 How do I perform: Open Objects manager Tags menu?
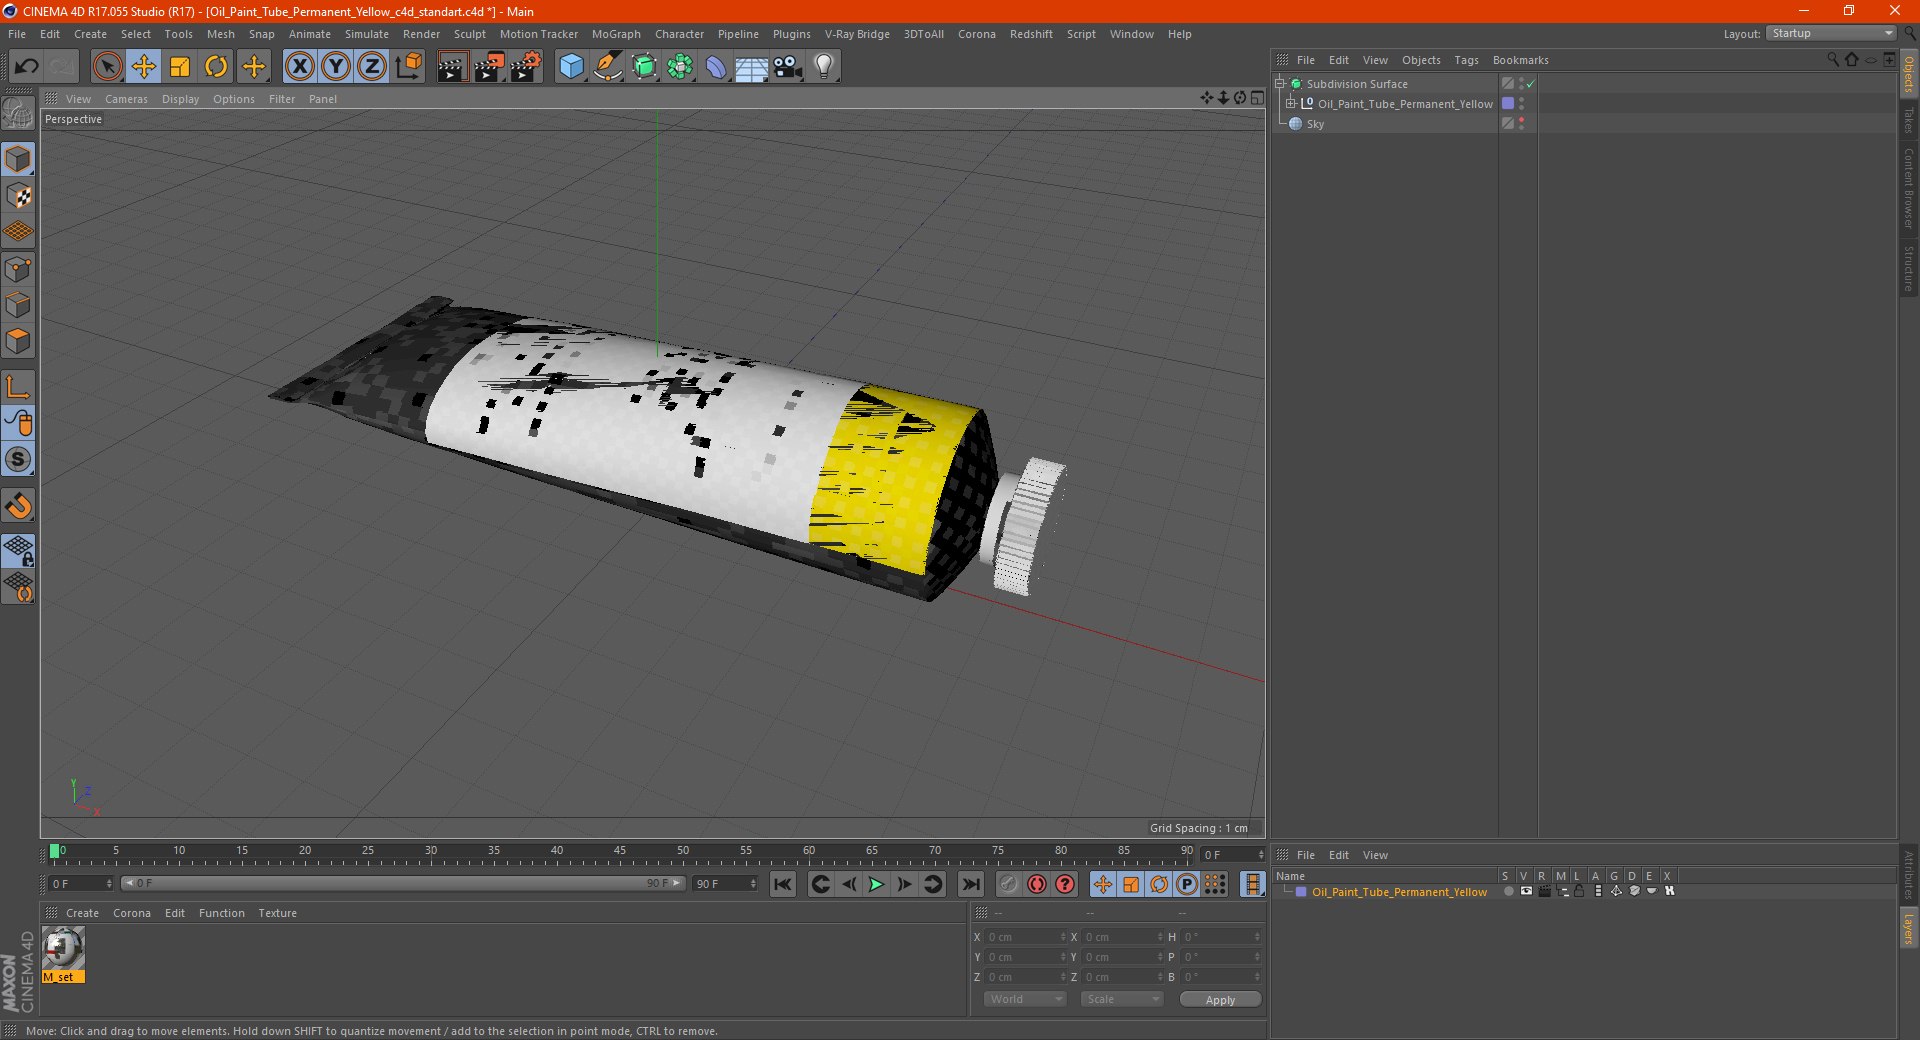pyautogui.click(x=1466, y=60)
